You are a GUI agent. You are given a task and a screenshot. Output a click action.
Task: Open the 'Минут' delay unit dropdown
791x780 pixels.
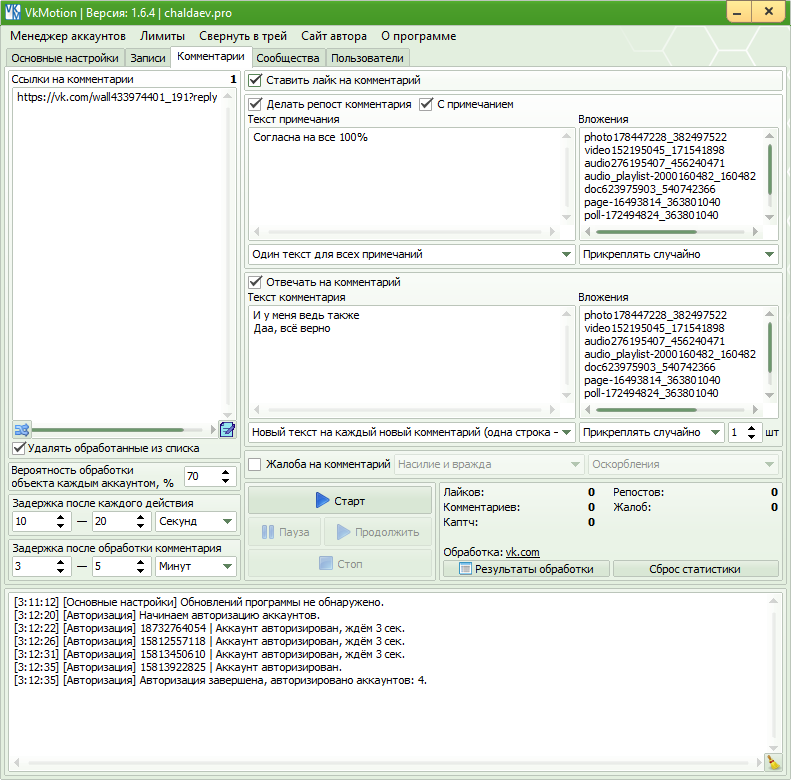[195, 567]
